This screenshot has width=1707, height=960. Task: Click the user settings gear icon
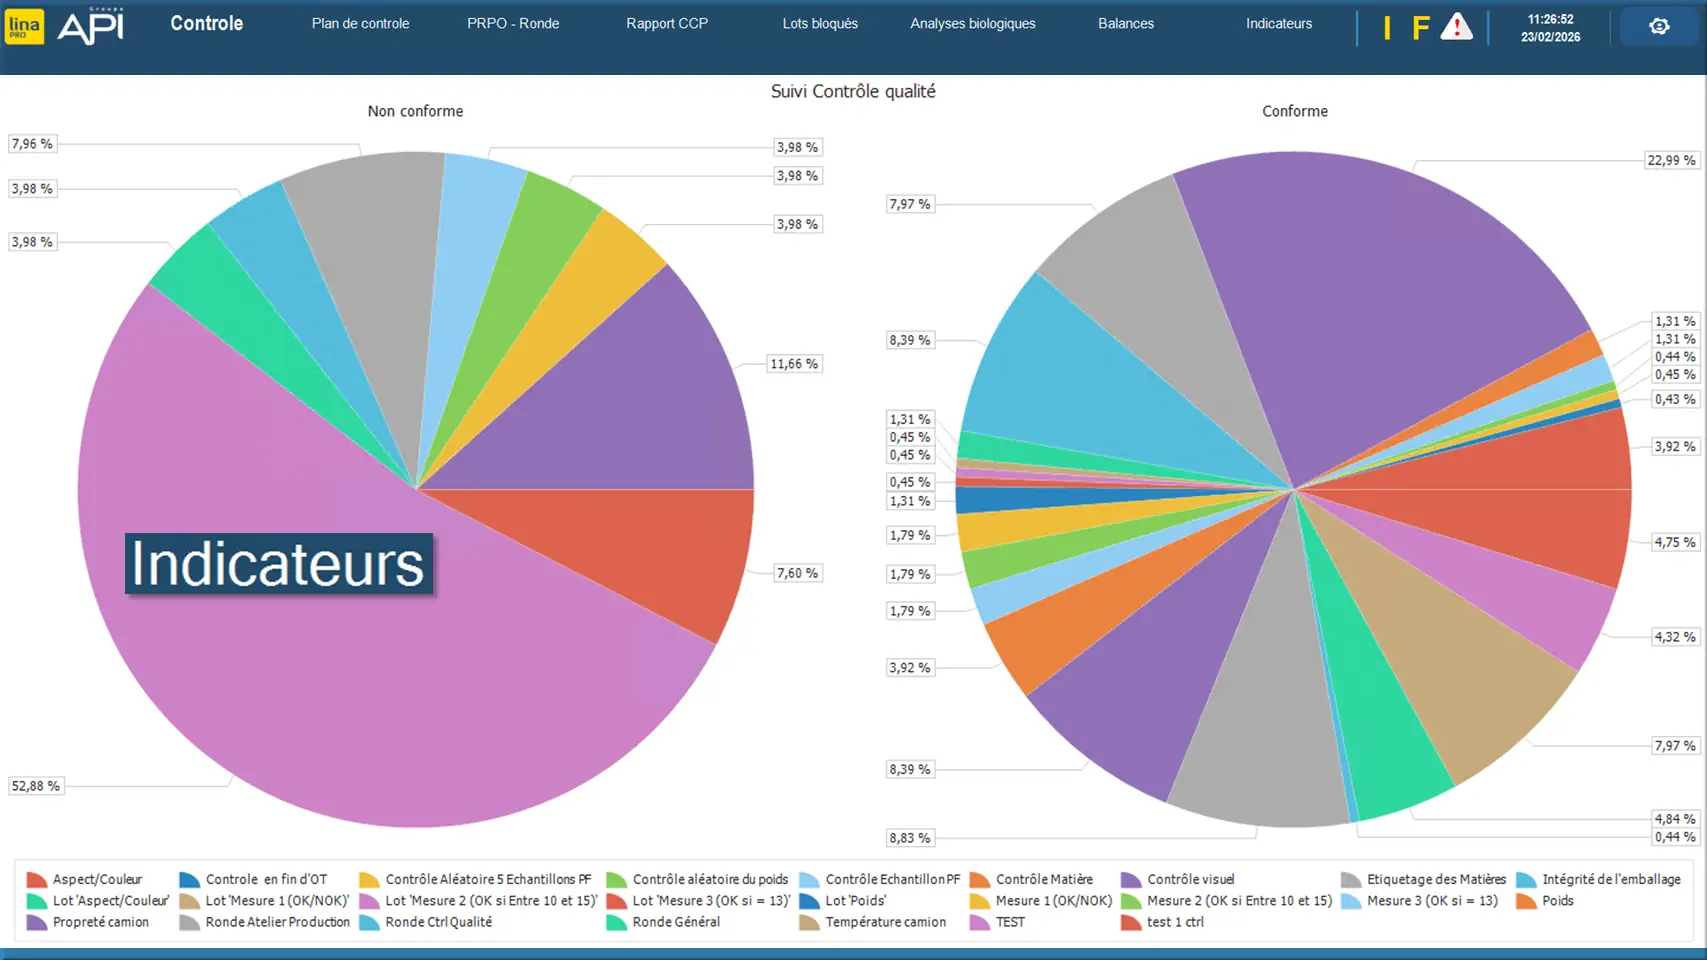(x=1659, y=26)
